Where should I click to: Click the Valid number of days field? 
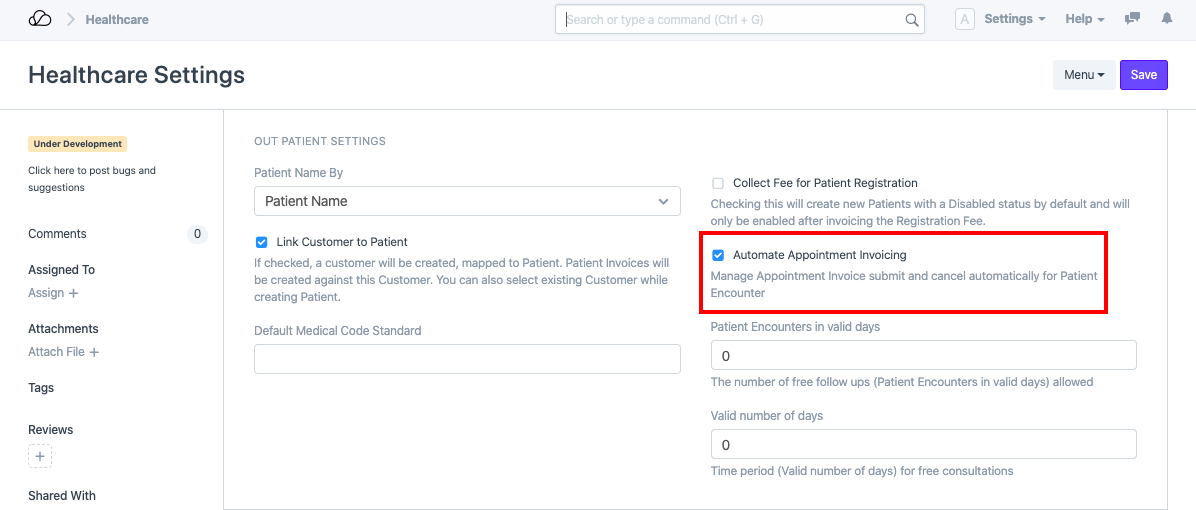click(x=923, y=444)
